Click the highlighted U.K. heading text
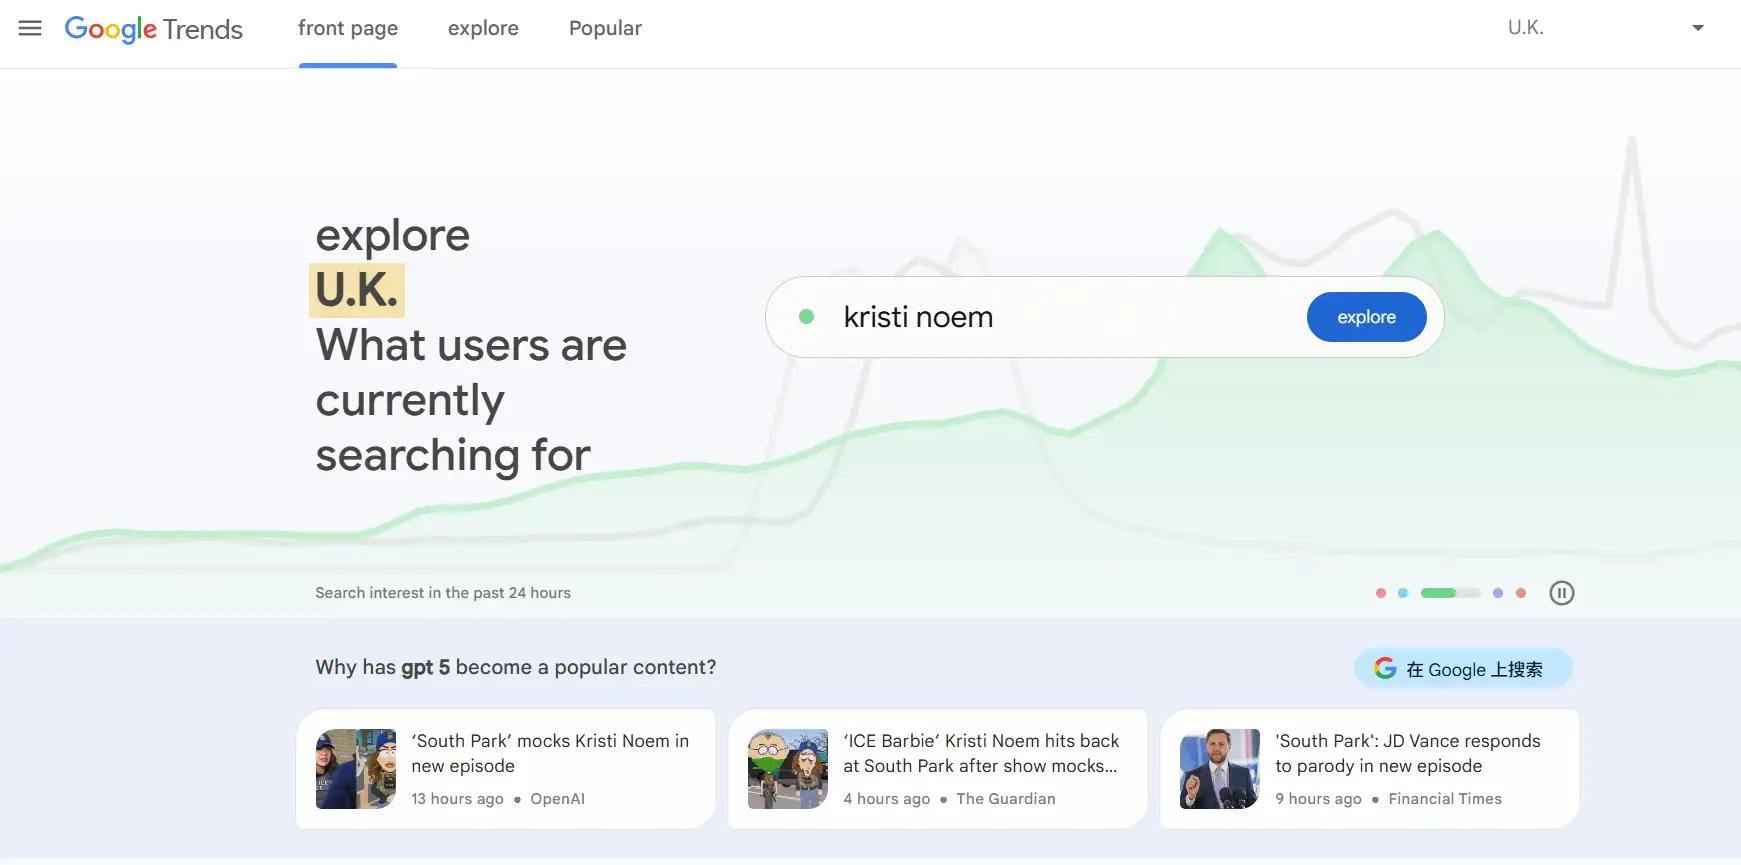This screenshot has width=1741, height=865. click(x=357, y=290)
